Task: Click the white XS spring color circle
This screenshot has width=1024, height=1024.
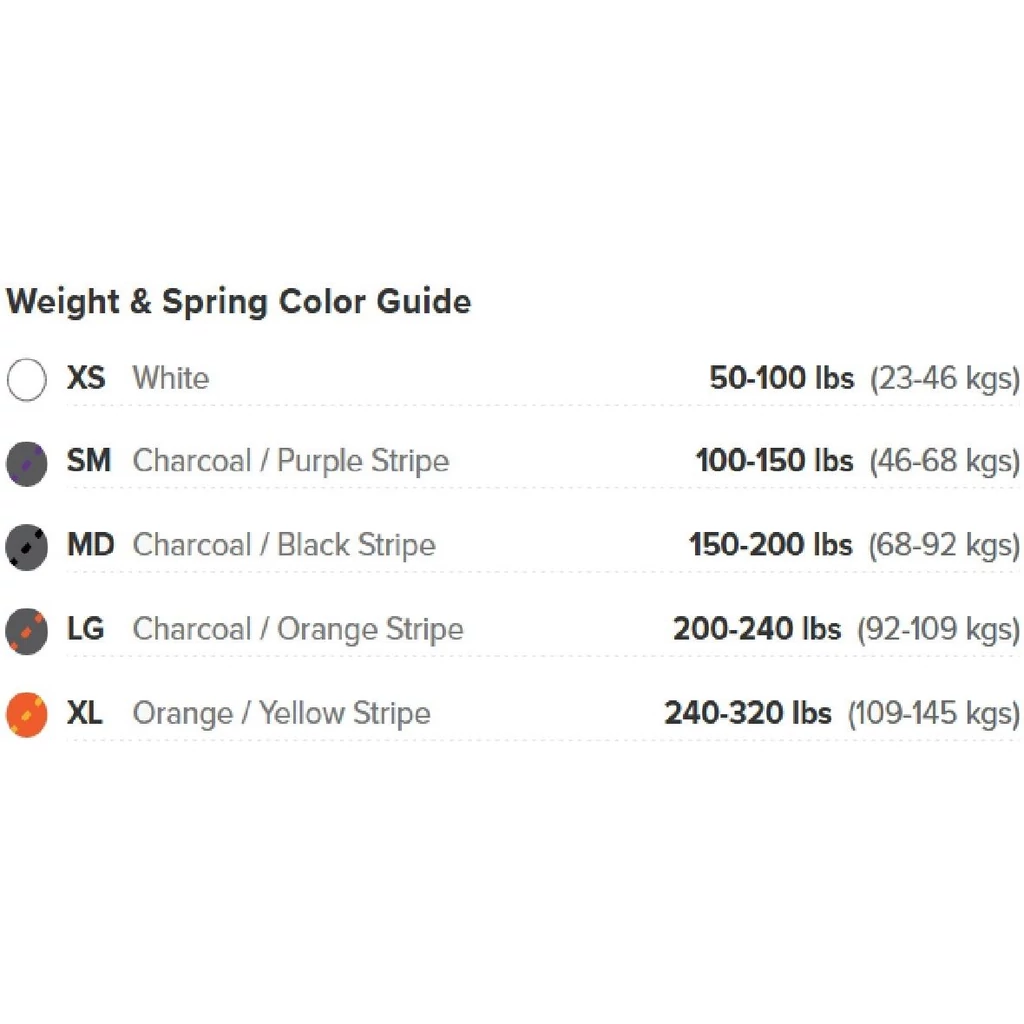Action: 26,380
